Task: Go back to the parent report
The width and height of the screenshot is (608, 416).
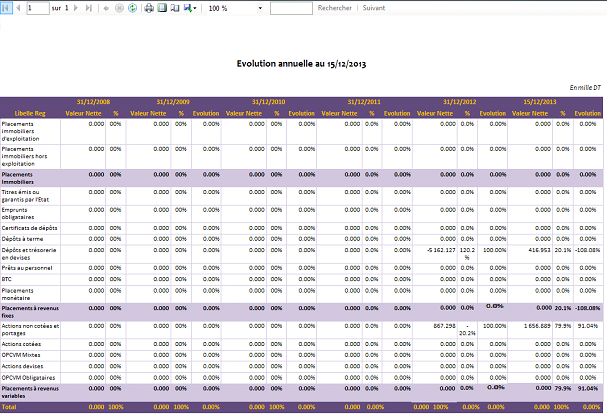Action: [106, 8]
